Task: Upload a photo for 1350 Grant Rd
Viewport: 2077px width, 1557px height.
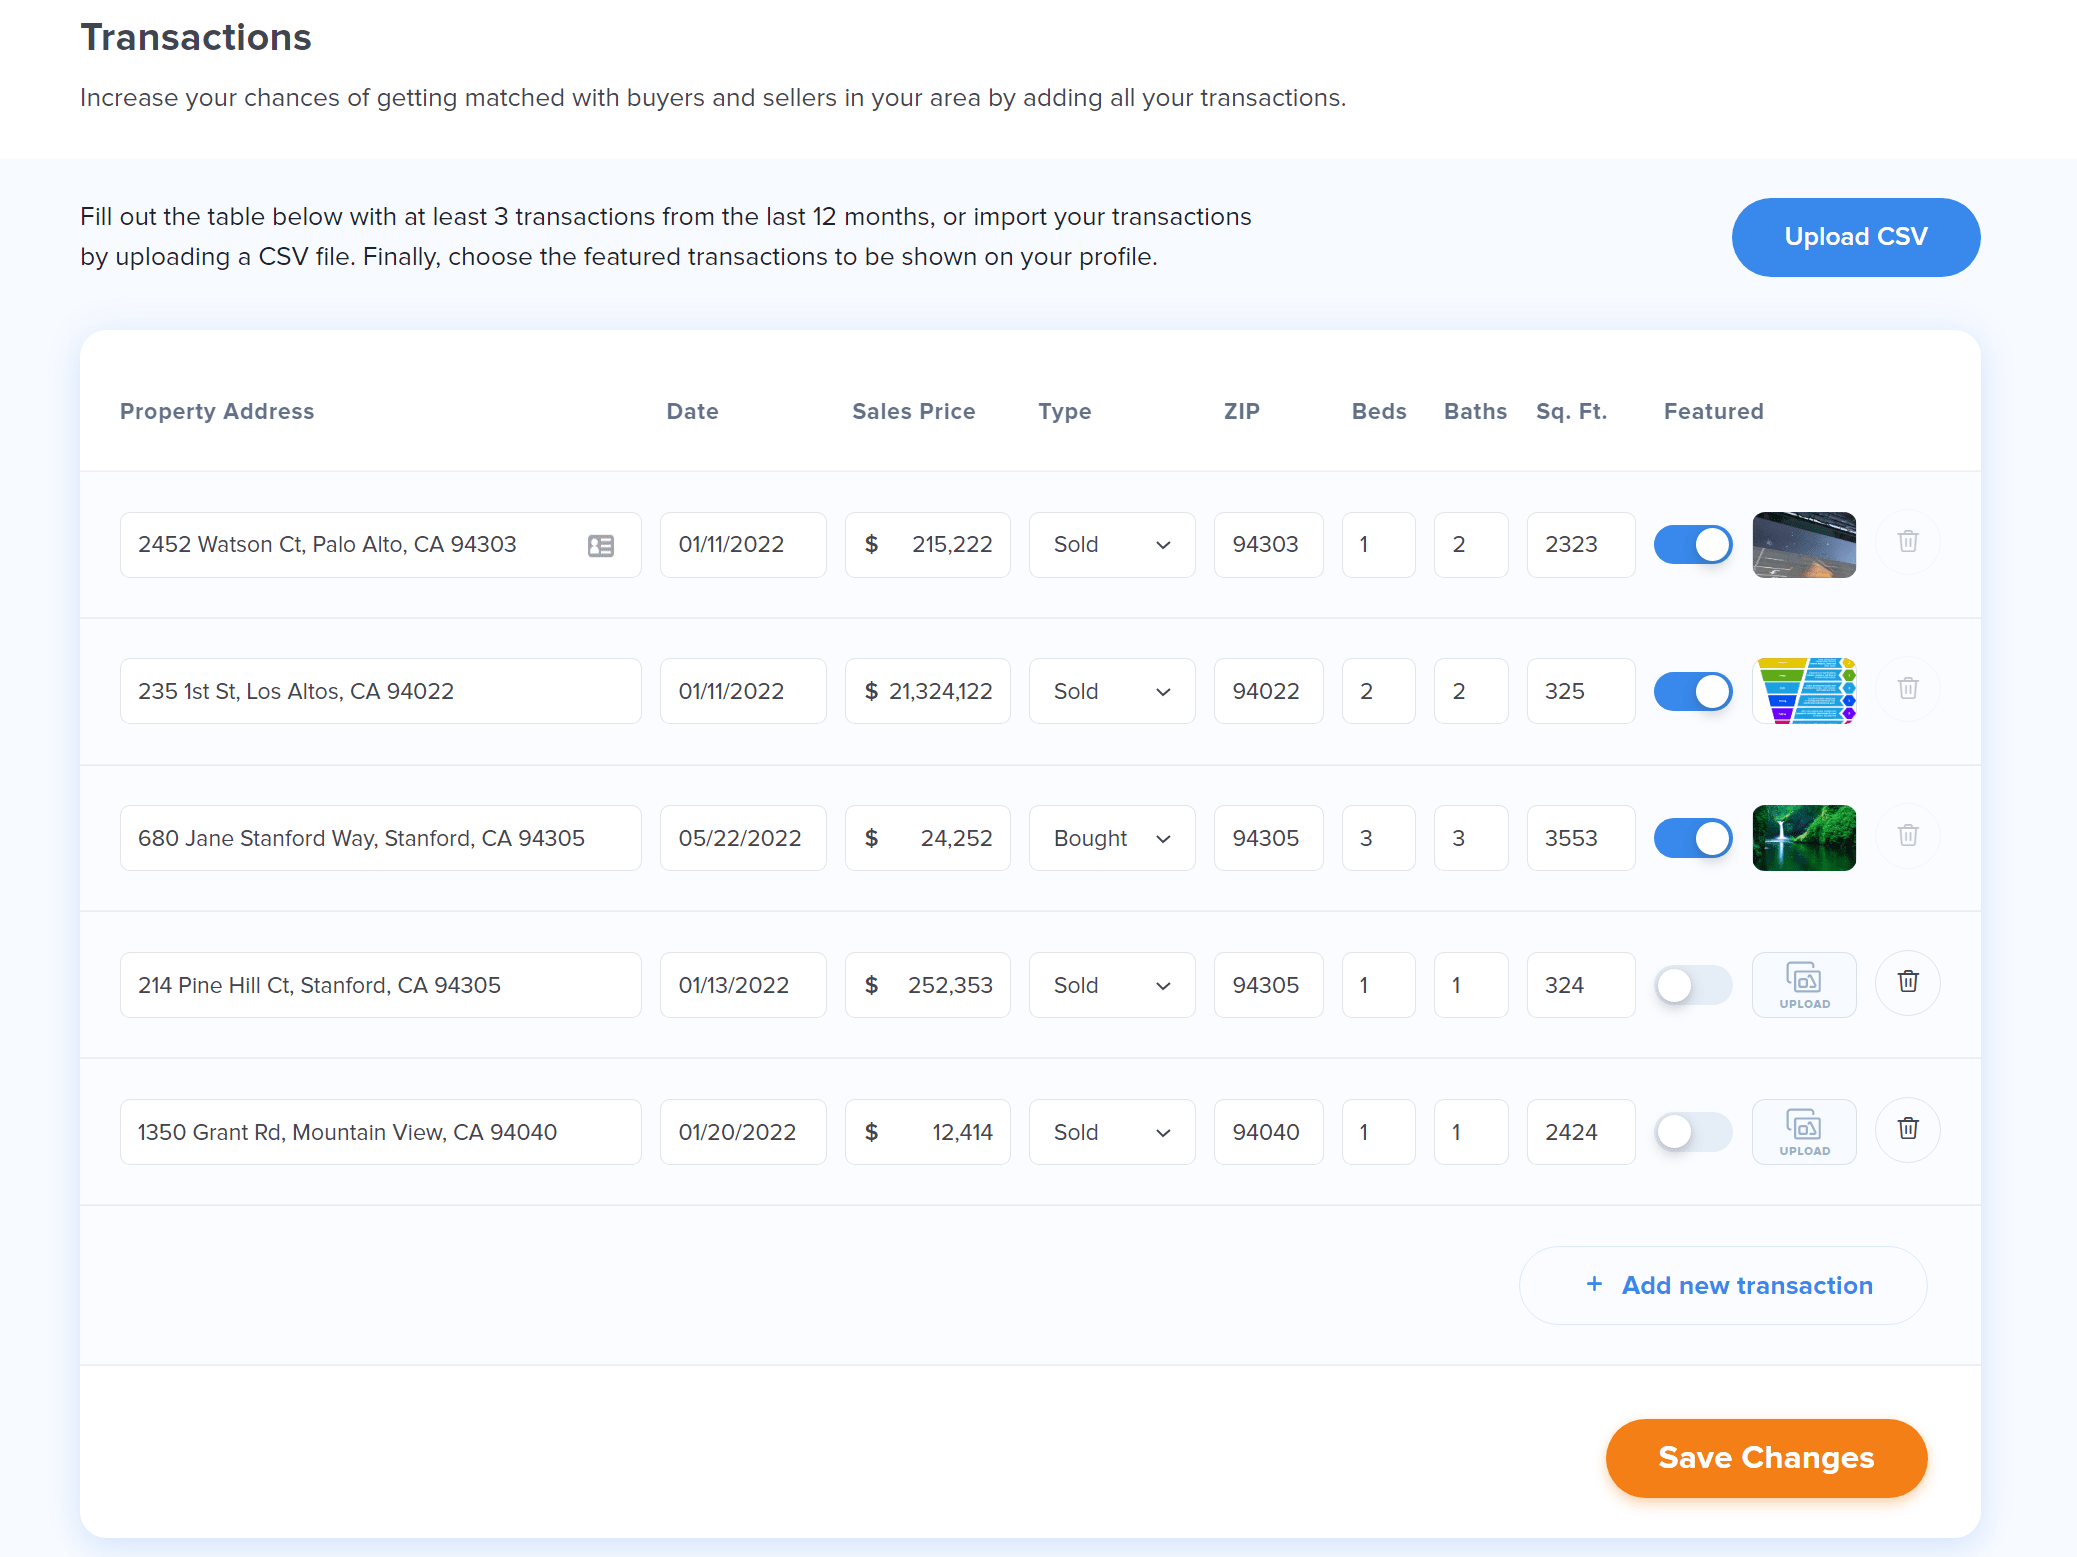Action: point(1803,1131)
